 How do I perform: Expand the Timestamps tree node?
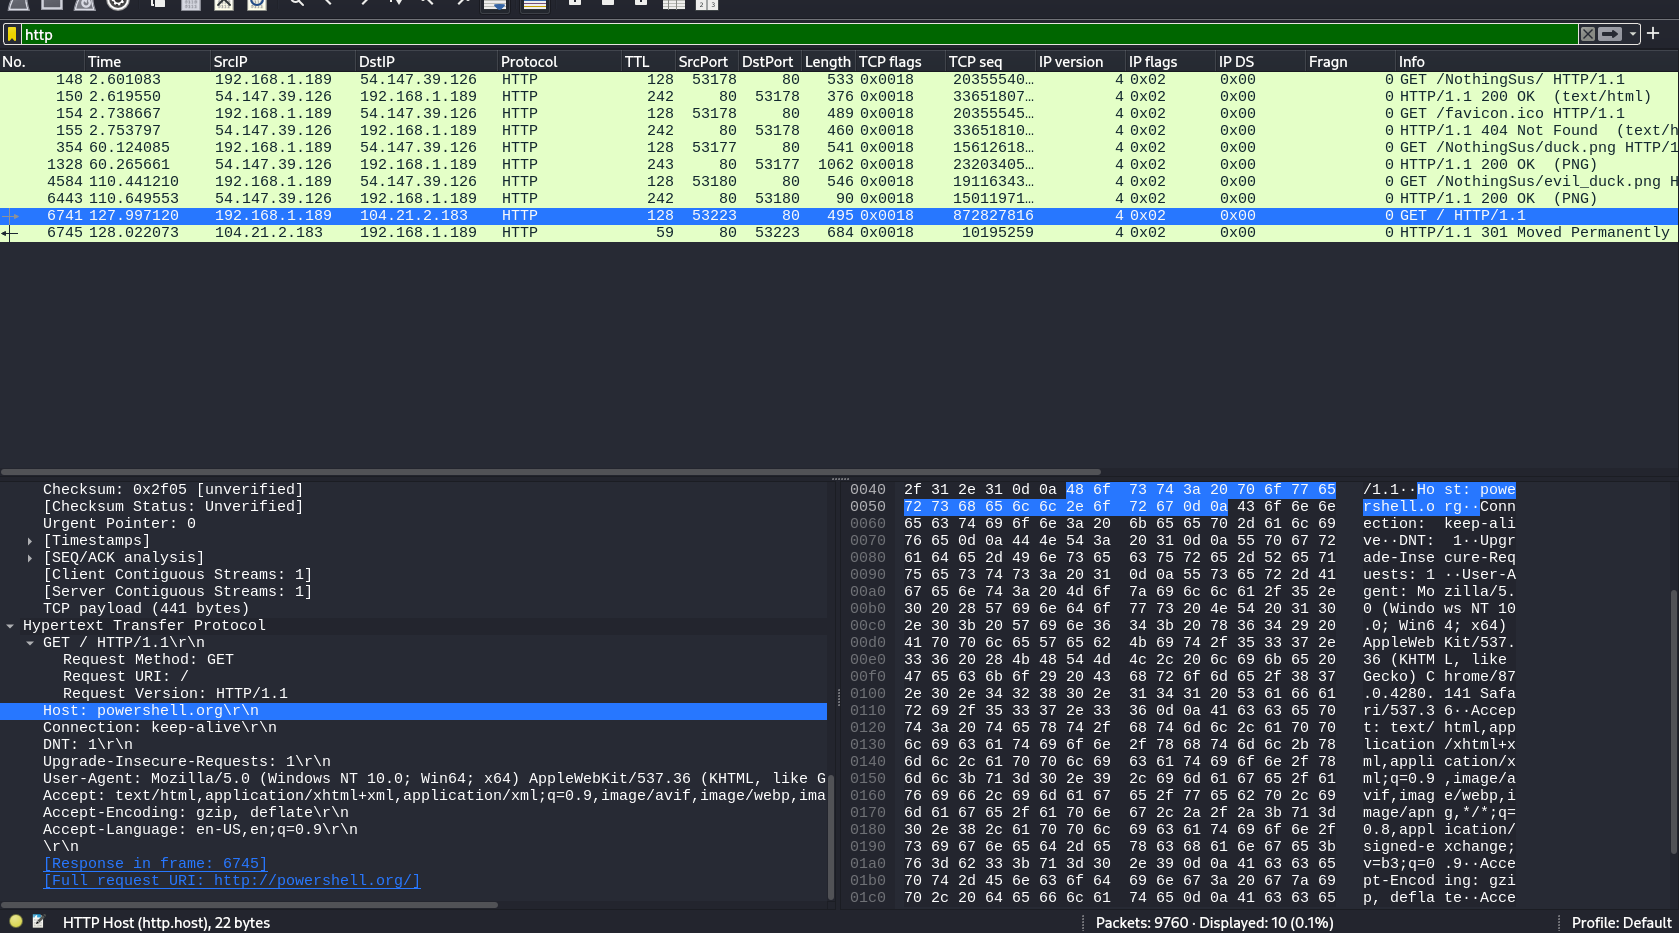pos(30,541)
